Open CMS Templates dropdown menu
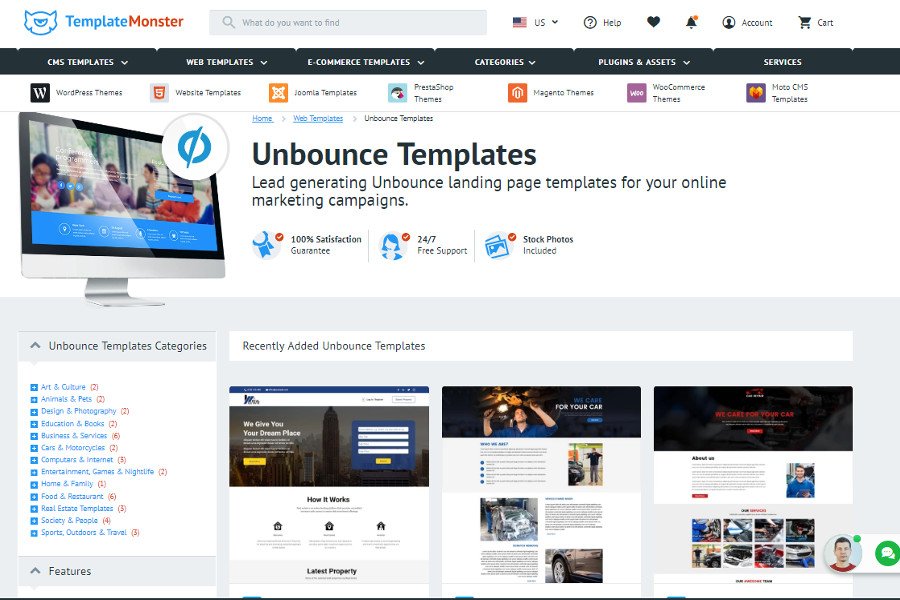The width and height of the screenshot is (900, 600). pyautogui.click(x=87, y=61)
